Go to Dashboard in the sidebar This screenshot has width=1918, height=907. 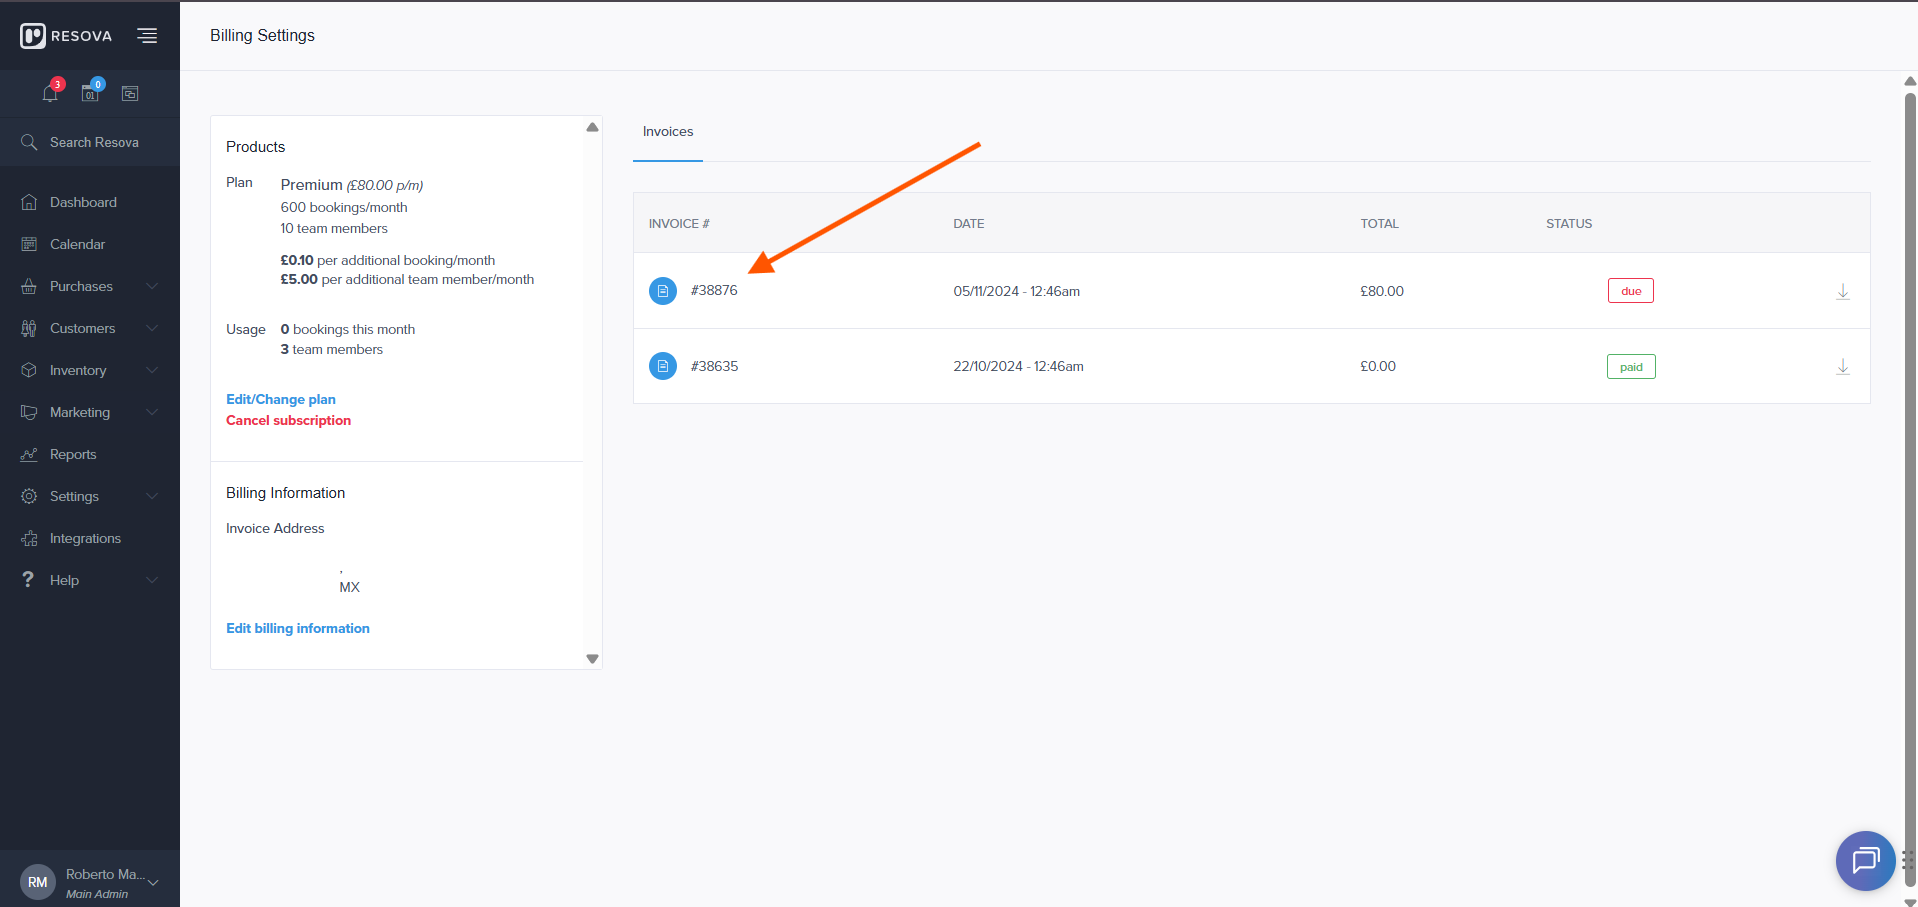click(x=83, y=202)
